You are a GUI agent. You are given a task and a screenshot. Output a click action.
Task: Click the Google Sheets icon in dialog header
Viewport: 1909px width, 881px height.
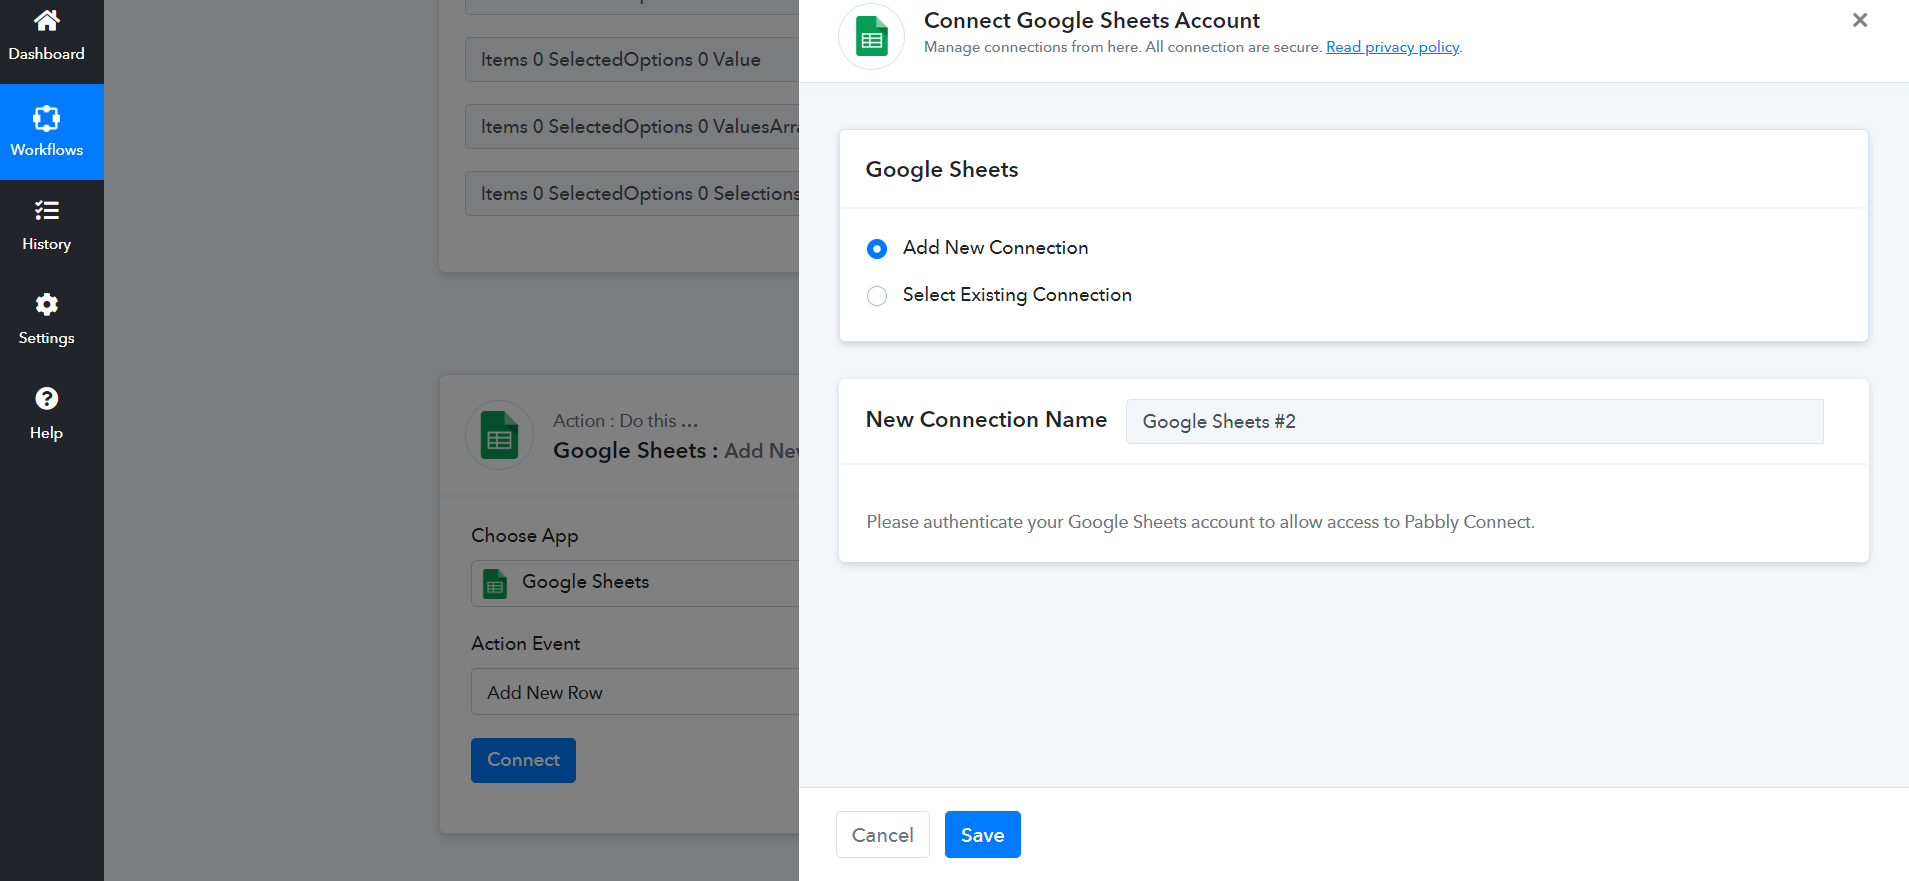click(x=872, y=37)
